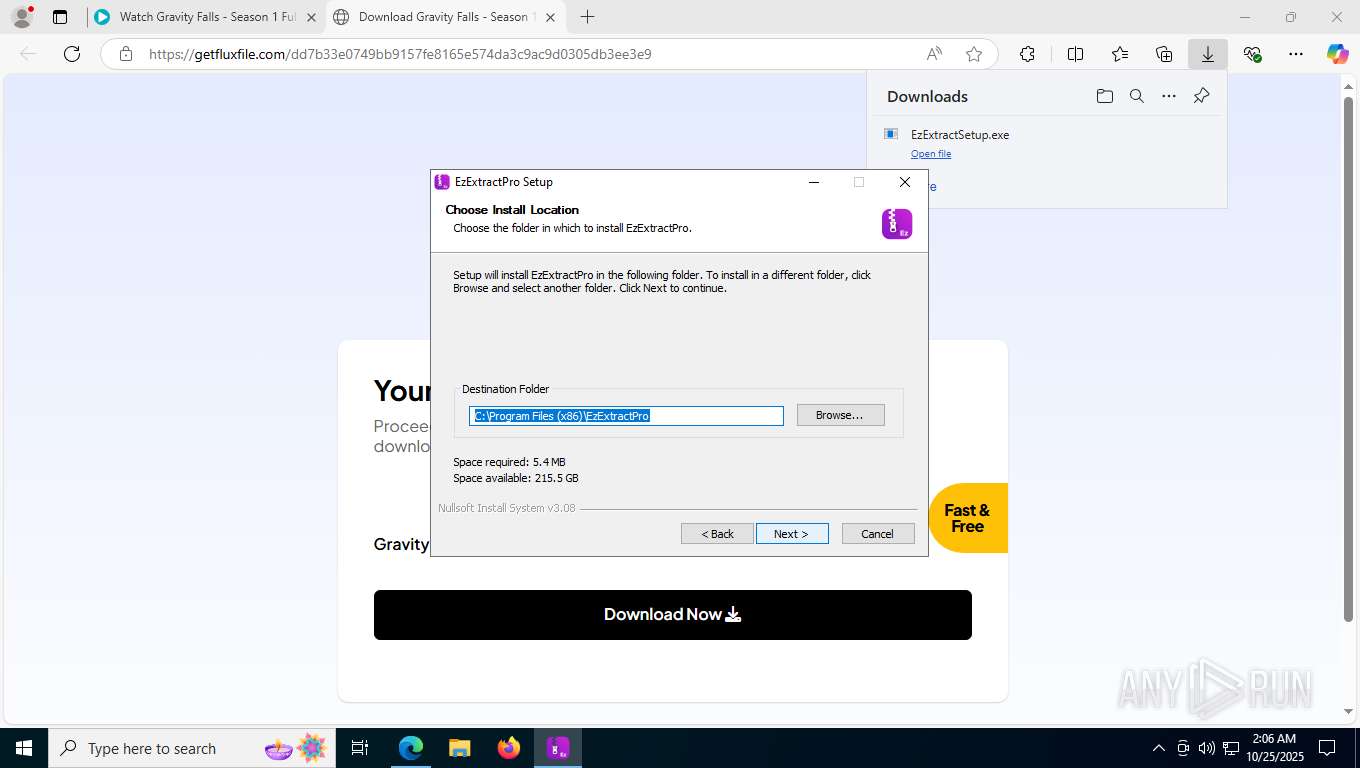
Task: Click the address bar URL
Action: pyautogui.click(x=400, y=54)
